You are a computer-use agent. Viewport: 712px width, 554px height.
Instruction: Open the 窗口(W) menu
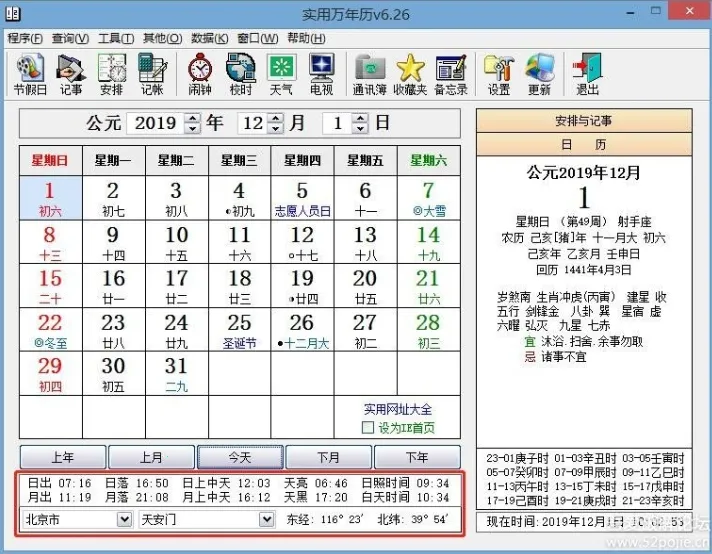tap(257, 38)
